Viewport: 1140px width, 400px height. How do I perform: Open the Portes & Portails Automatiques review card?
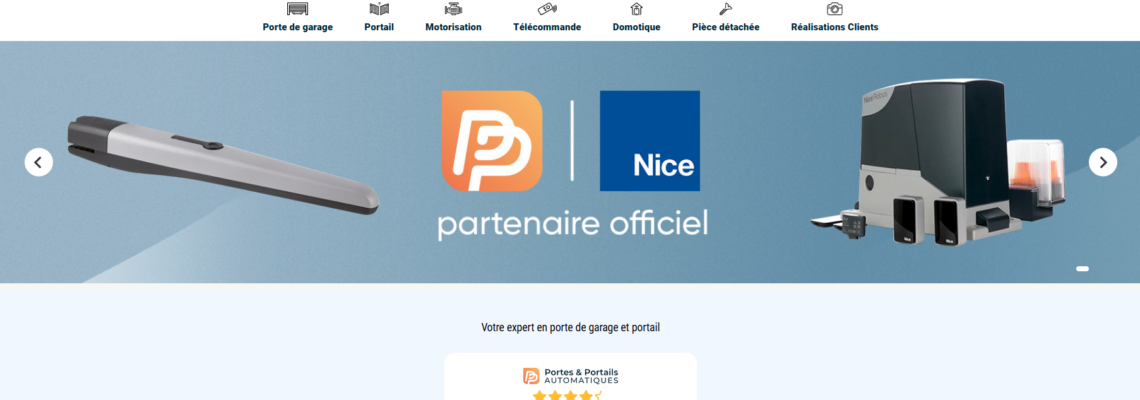tap(571, 377)
